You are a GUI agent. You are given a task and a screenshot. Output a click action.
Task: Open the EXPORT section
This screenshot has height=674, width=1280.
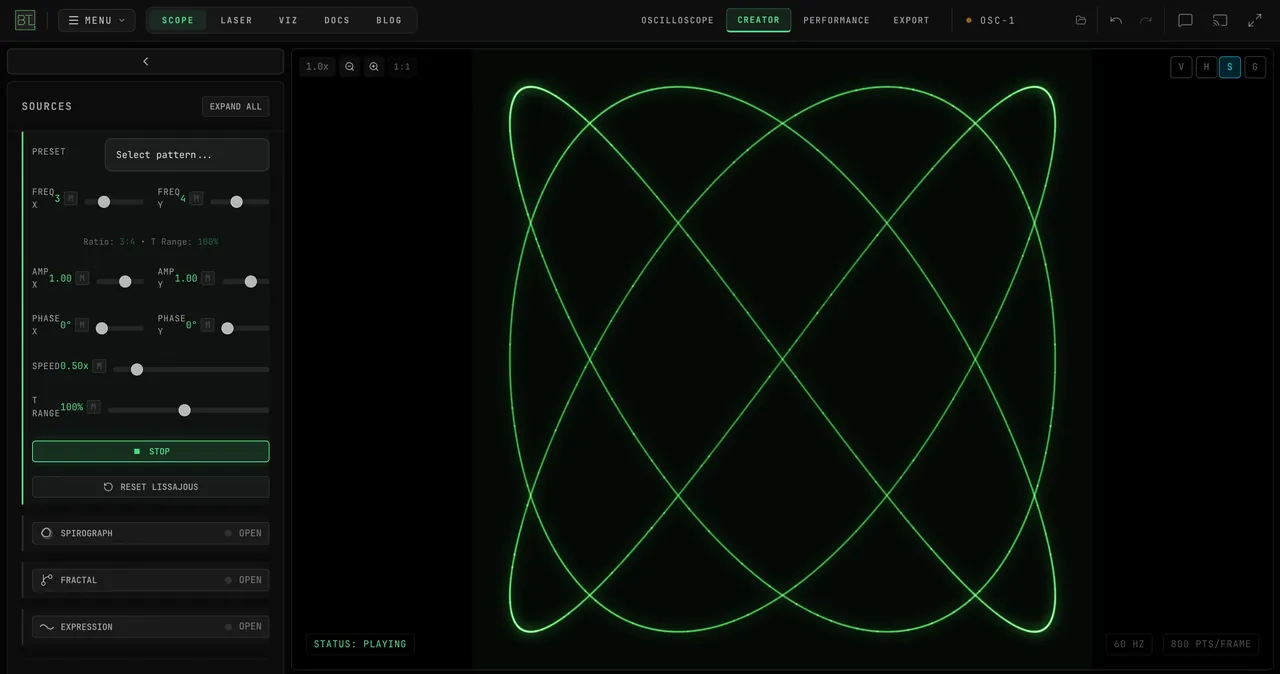911,20
